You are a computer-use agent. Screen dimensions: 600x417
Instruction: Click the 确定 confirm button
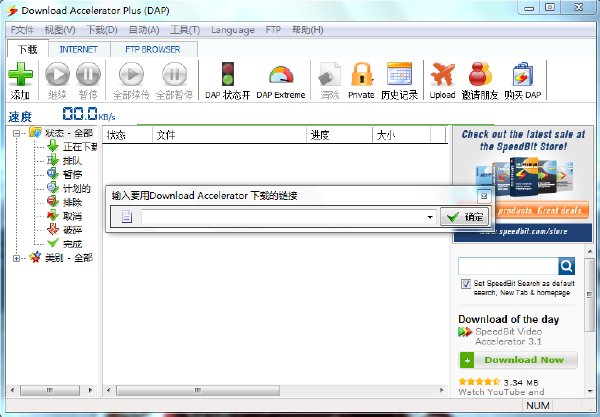pos(465,217)
